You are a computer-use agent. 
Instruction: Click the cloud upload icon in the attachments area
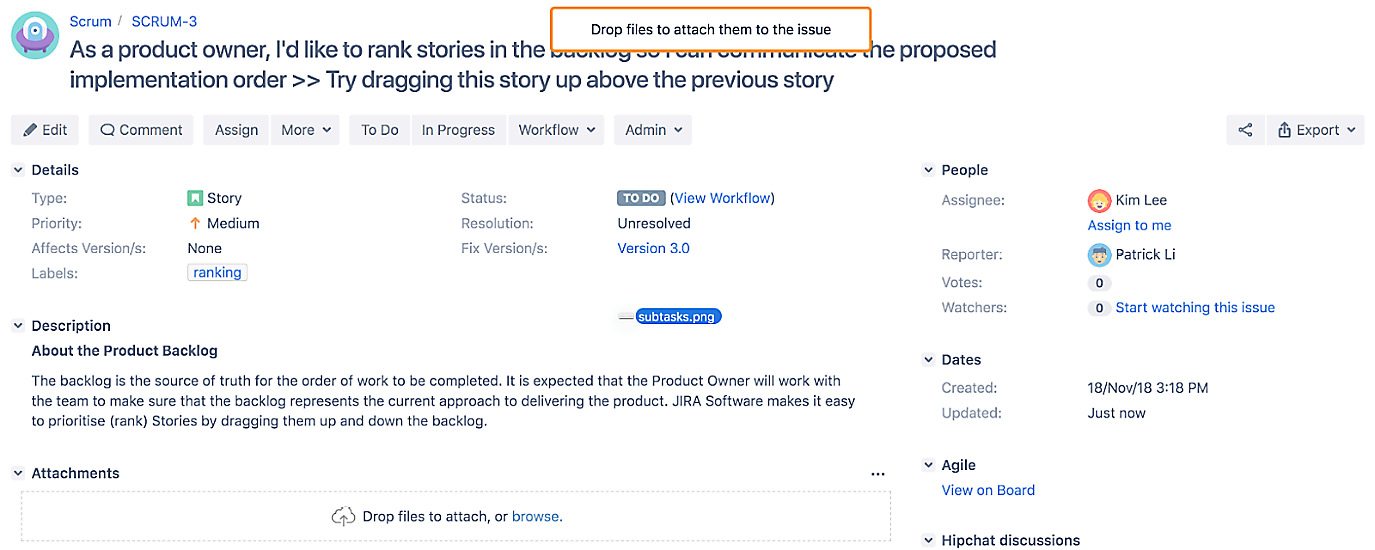[343, 517]
